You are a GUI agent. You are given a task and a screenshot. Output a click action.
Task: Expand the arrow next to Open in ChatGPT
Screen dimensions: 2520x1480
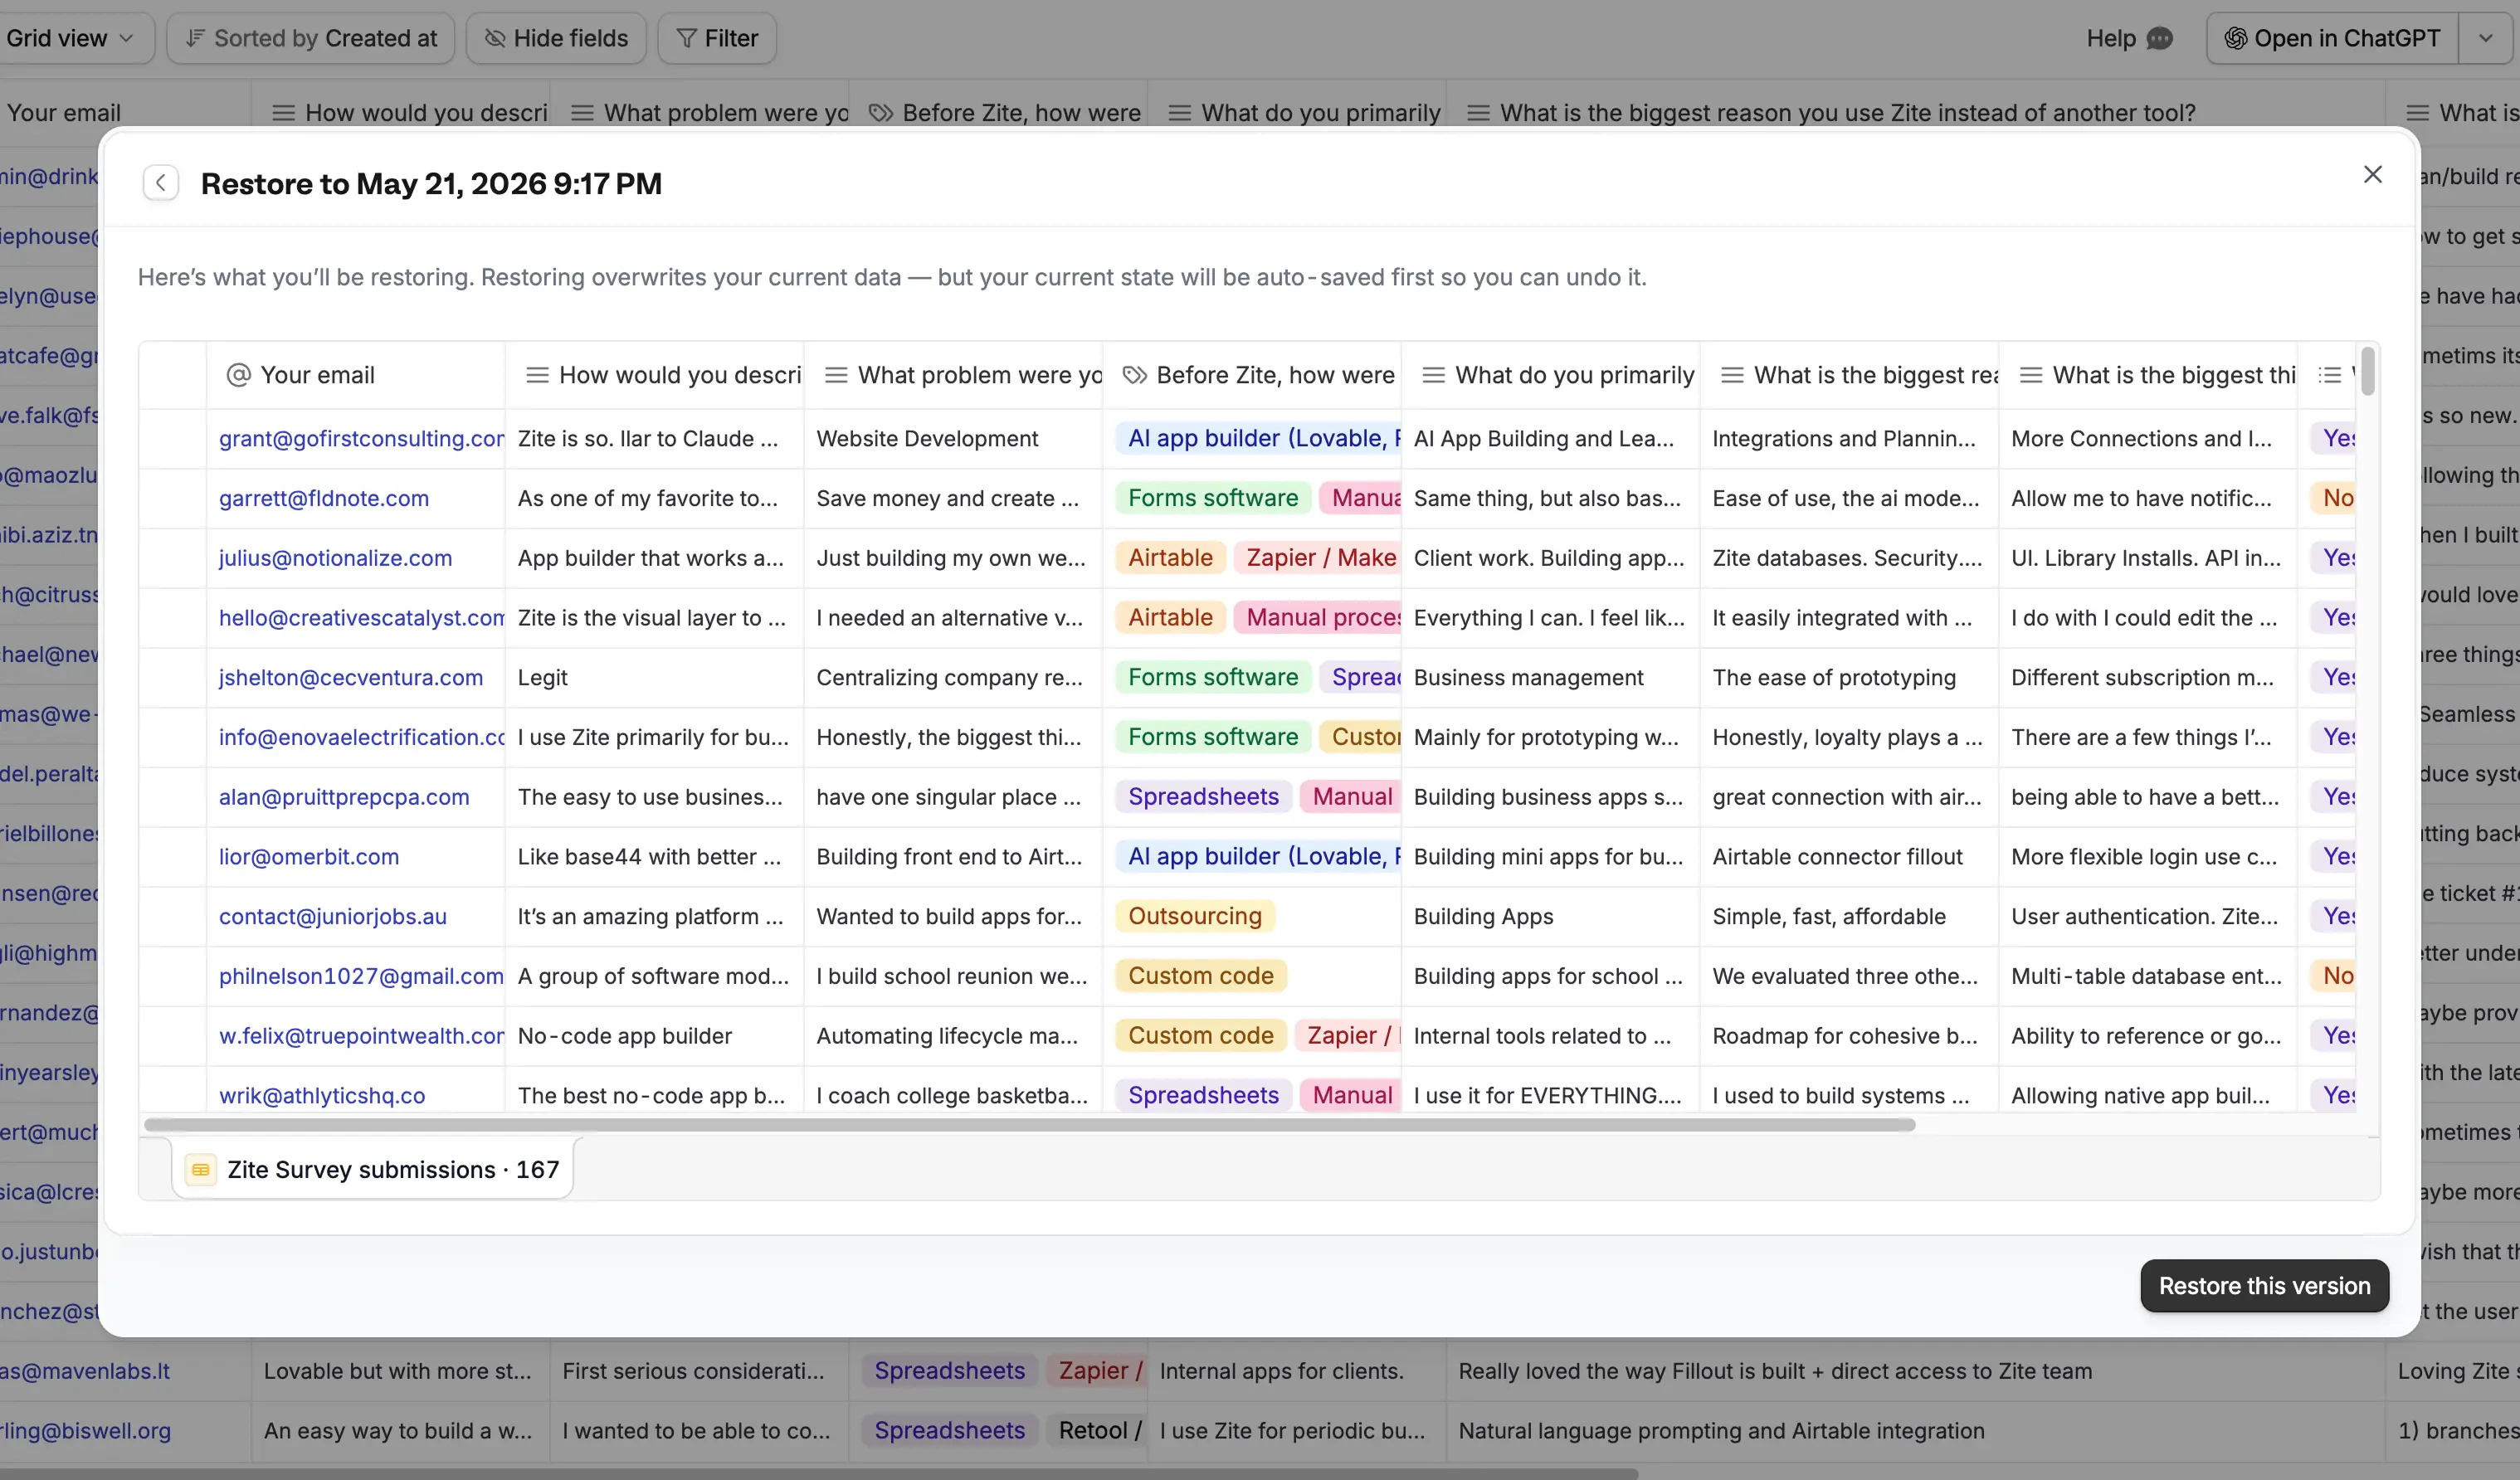pyautogui.click(x=2486, y=38)
